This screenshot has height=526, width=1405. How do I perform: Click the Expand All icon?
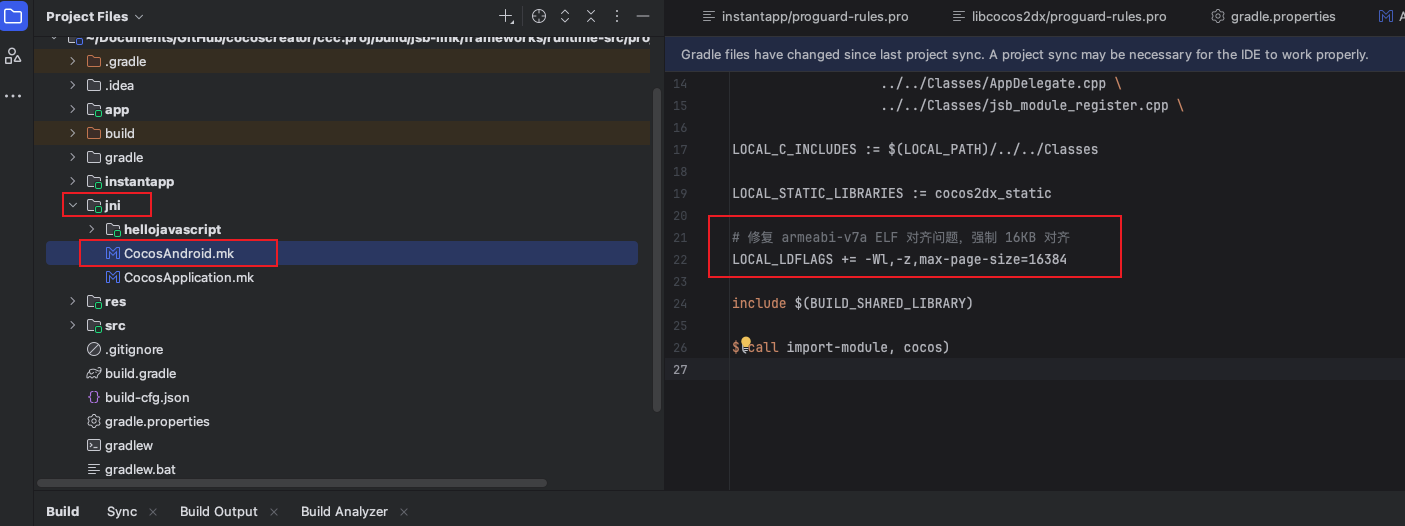tap(565, 17)
